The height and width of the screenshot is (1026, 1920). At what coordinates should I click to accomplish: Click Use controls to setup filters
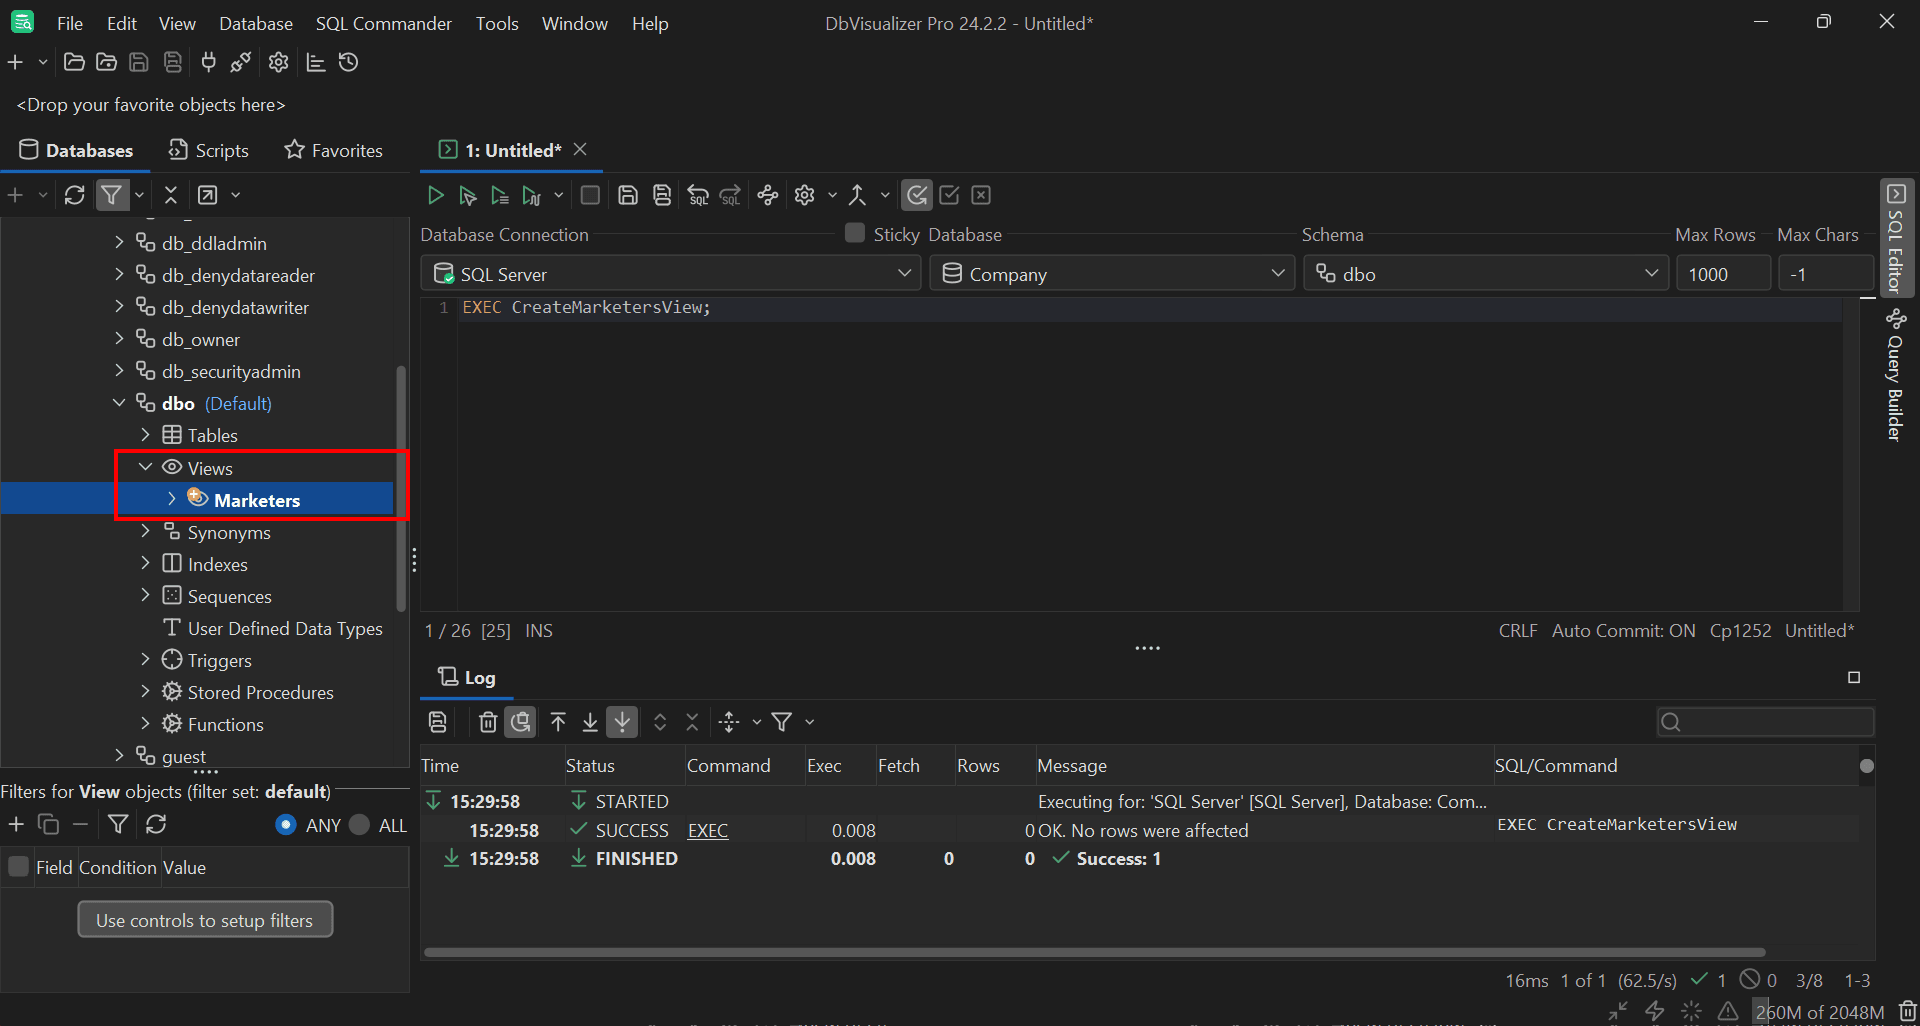(204, 919)
